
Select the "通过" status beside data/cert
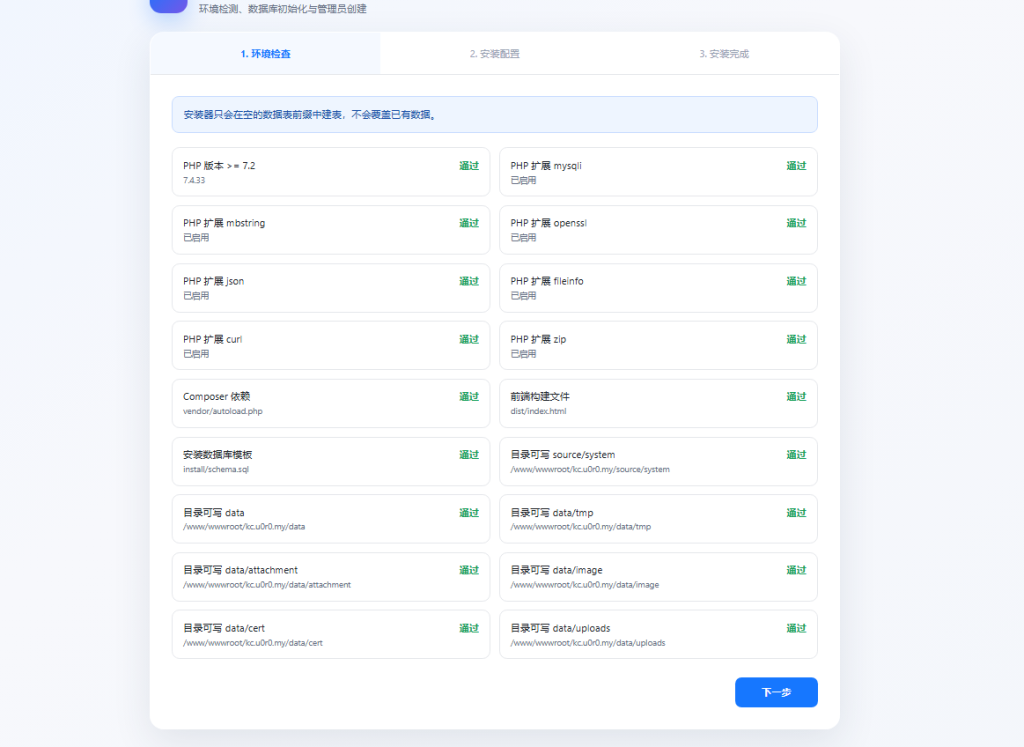point(469,628)
